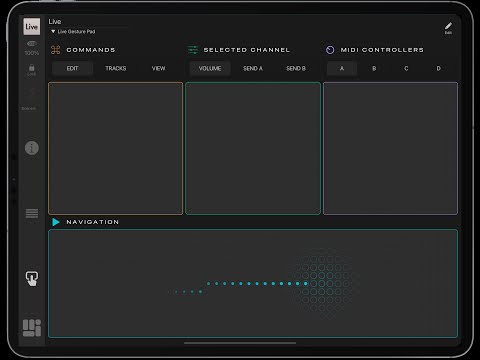The height and width of the screenshot is (360, 480).
Task: Click the MIDI Controllers knob icon
Action: tap(330, 50)
